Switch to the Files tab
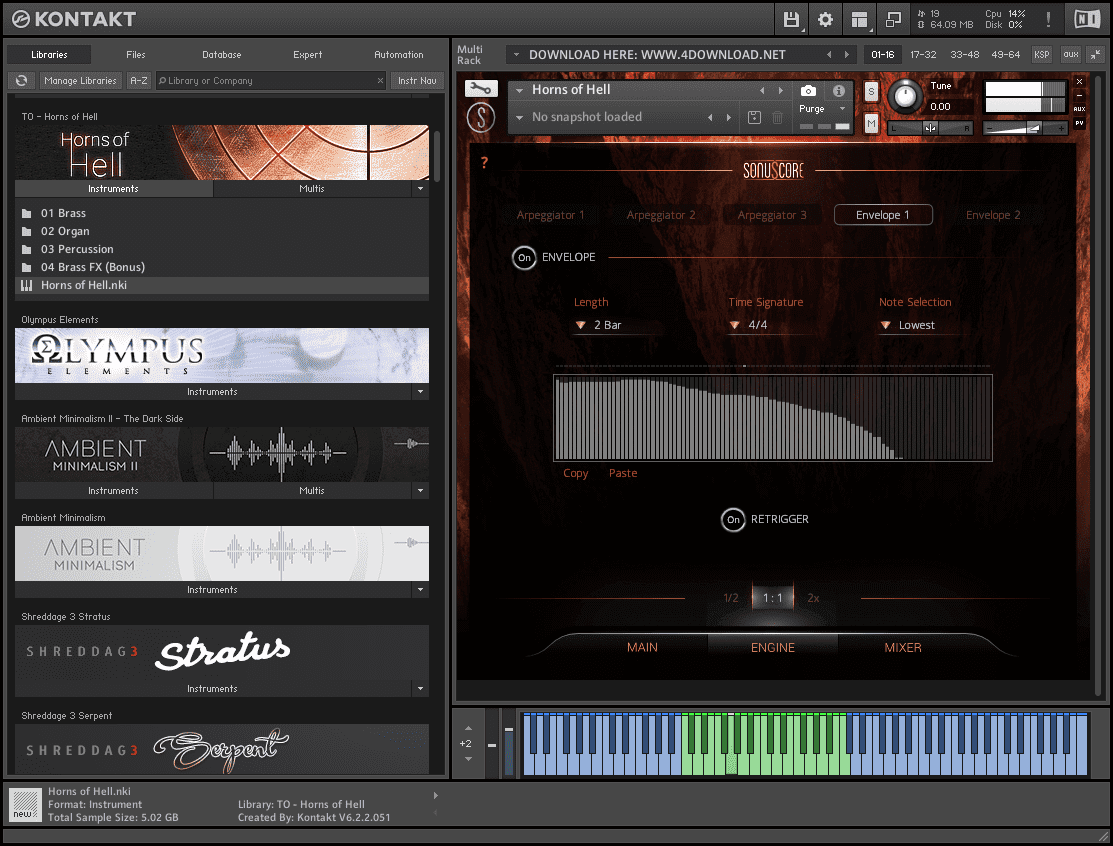1113x846 pixels. coord(136,55)
